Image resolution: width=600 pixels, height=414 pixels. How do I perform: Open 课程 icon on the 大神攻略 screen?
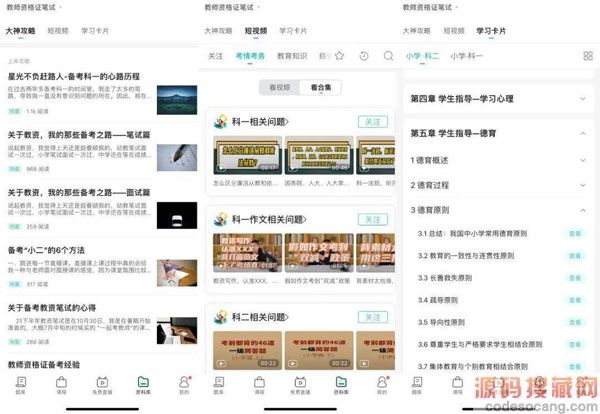point(62,384)
